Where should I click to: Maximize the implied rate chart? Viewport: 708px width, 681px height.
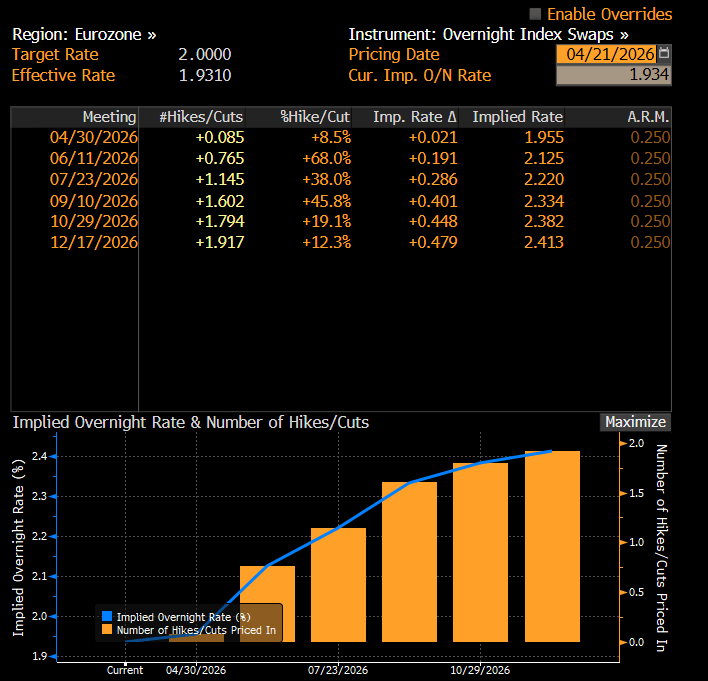pyautogui.click(x=634, y=422)
